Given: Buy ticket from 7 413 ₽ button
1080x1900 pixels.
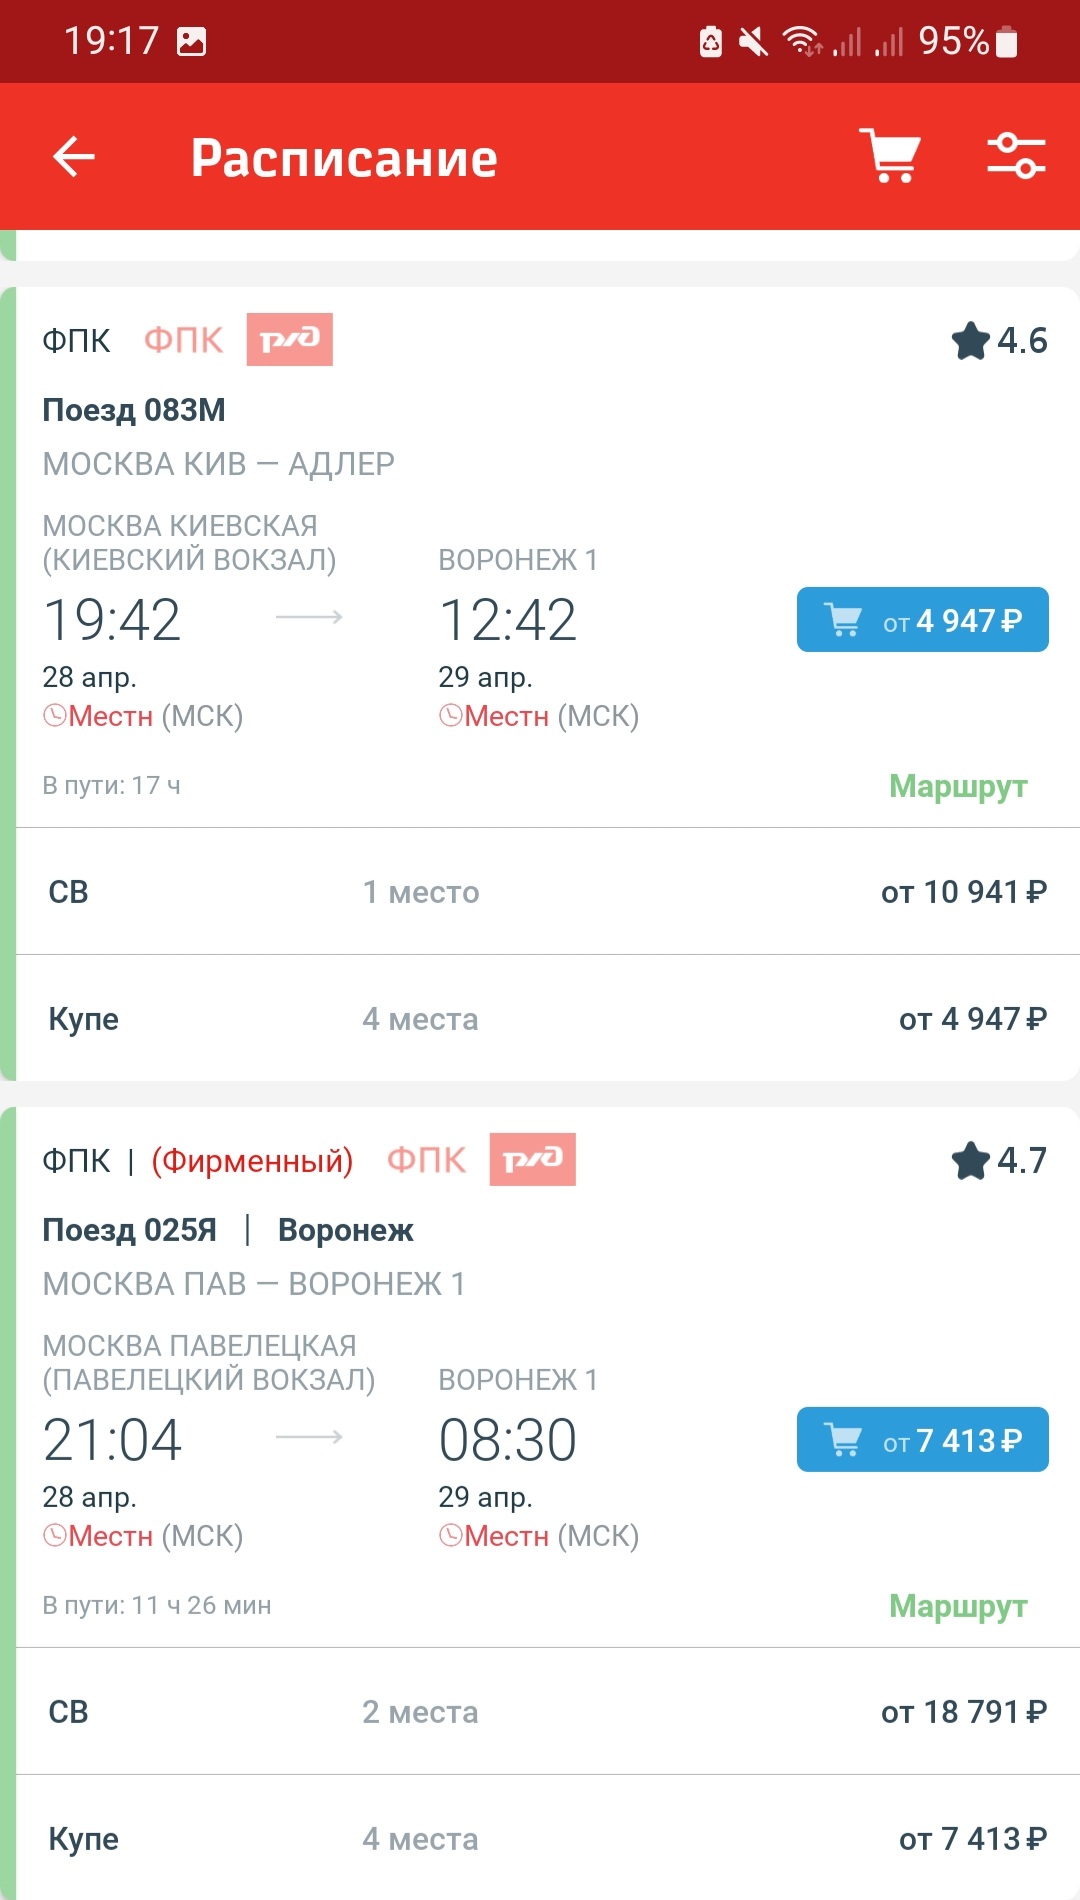Looking at the screenshot, I should pyautogui.click(x=922, y=1440).
